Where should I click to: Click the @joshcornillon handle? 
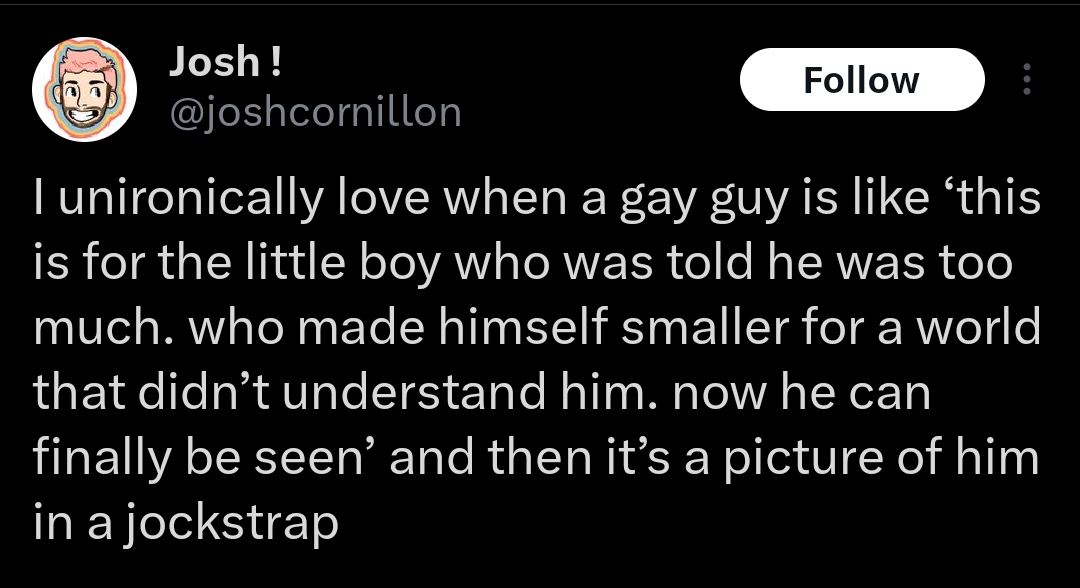(x=315, y=112)
